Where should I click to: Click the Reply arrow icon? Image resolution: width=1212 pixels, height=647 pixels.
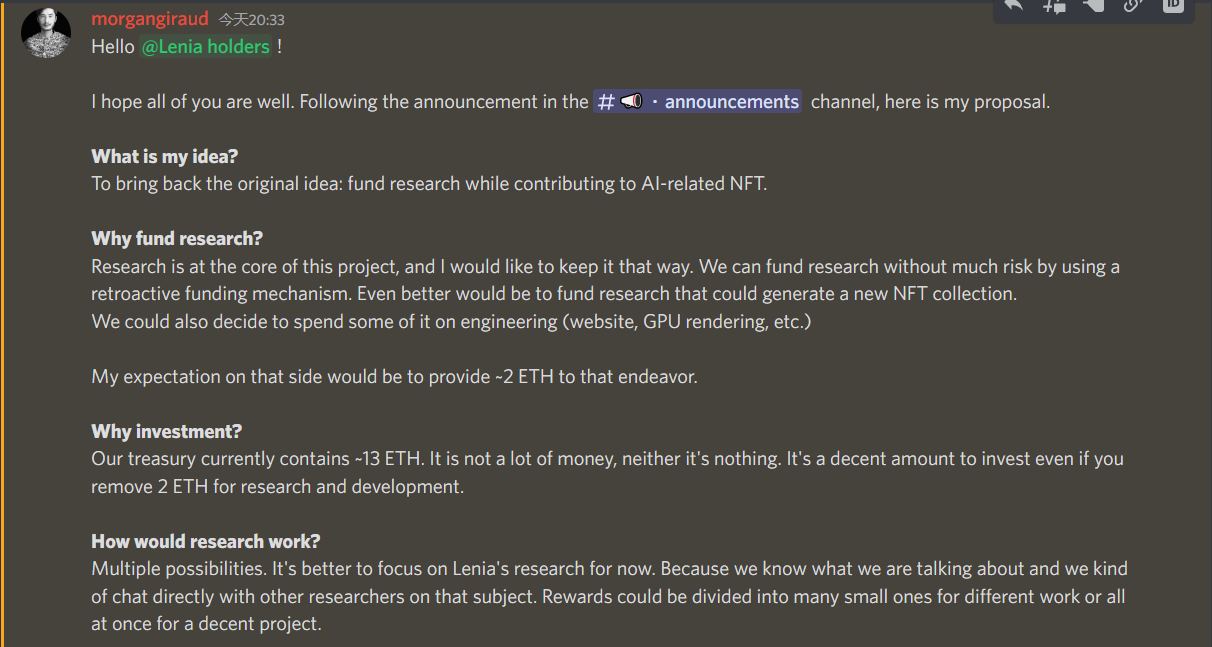pos(1014,6)
